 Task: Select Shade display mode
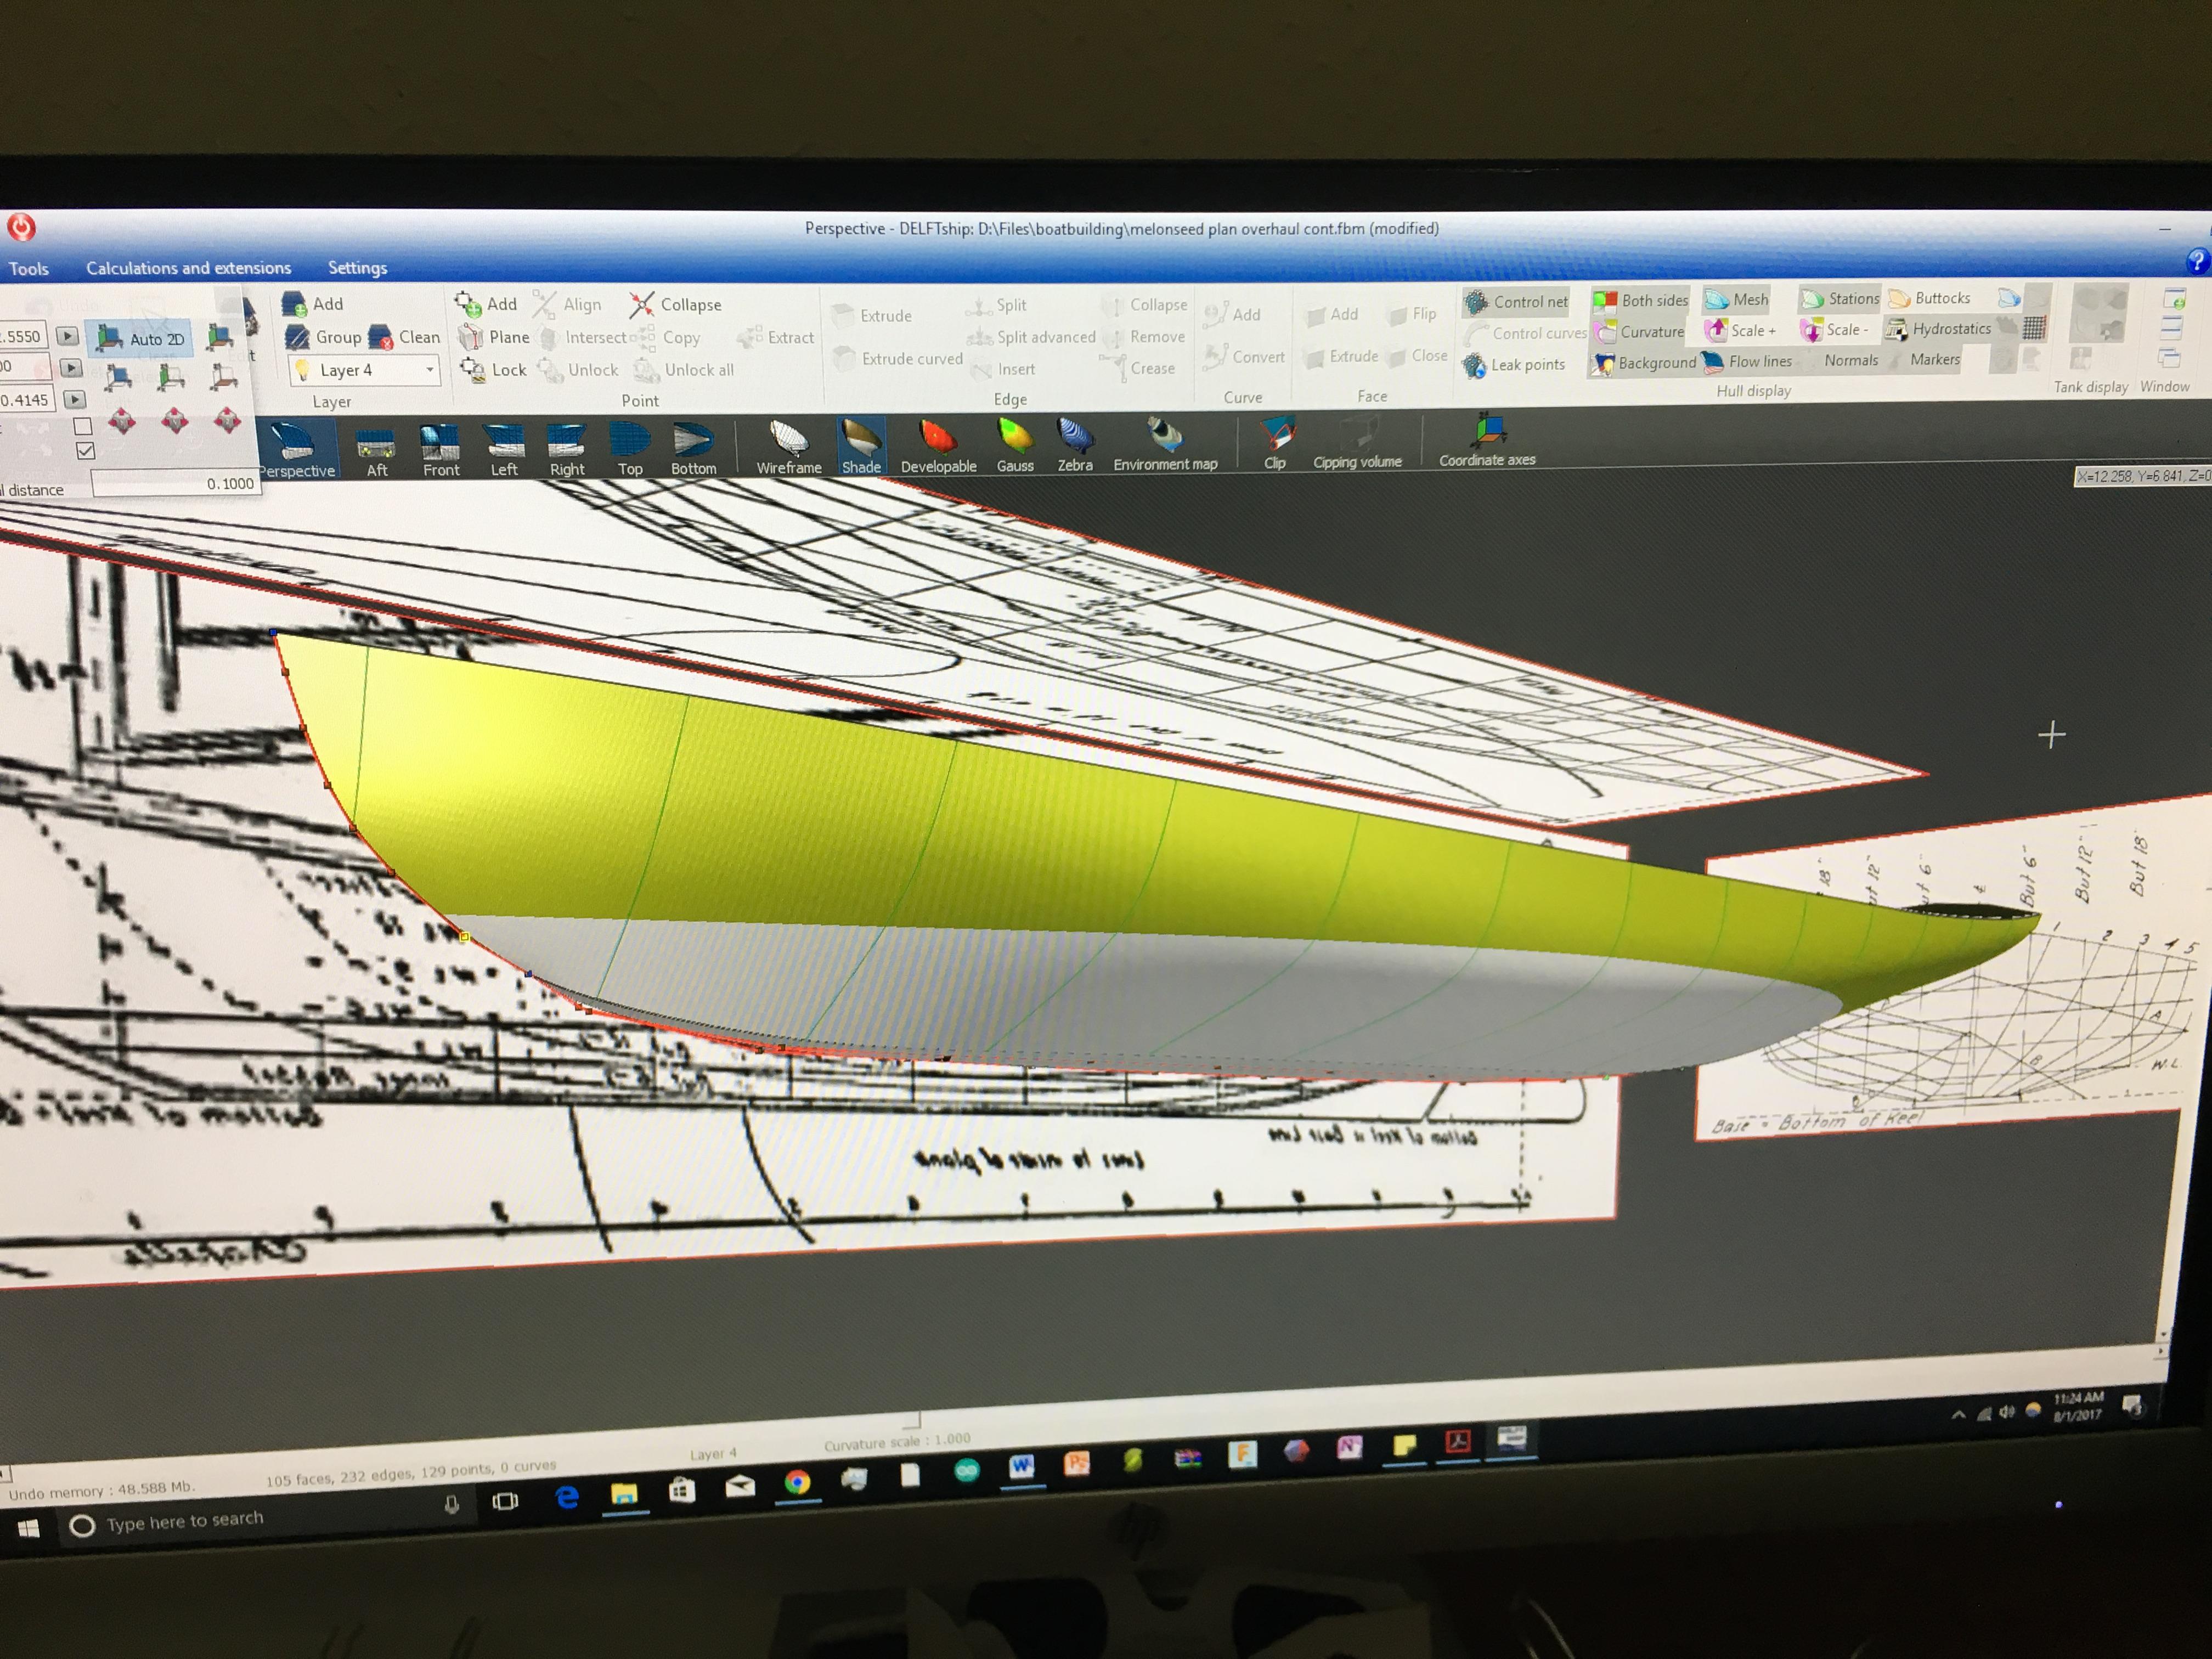coord(861,447)
